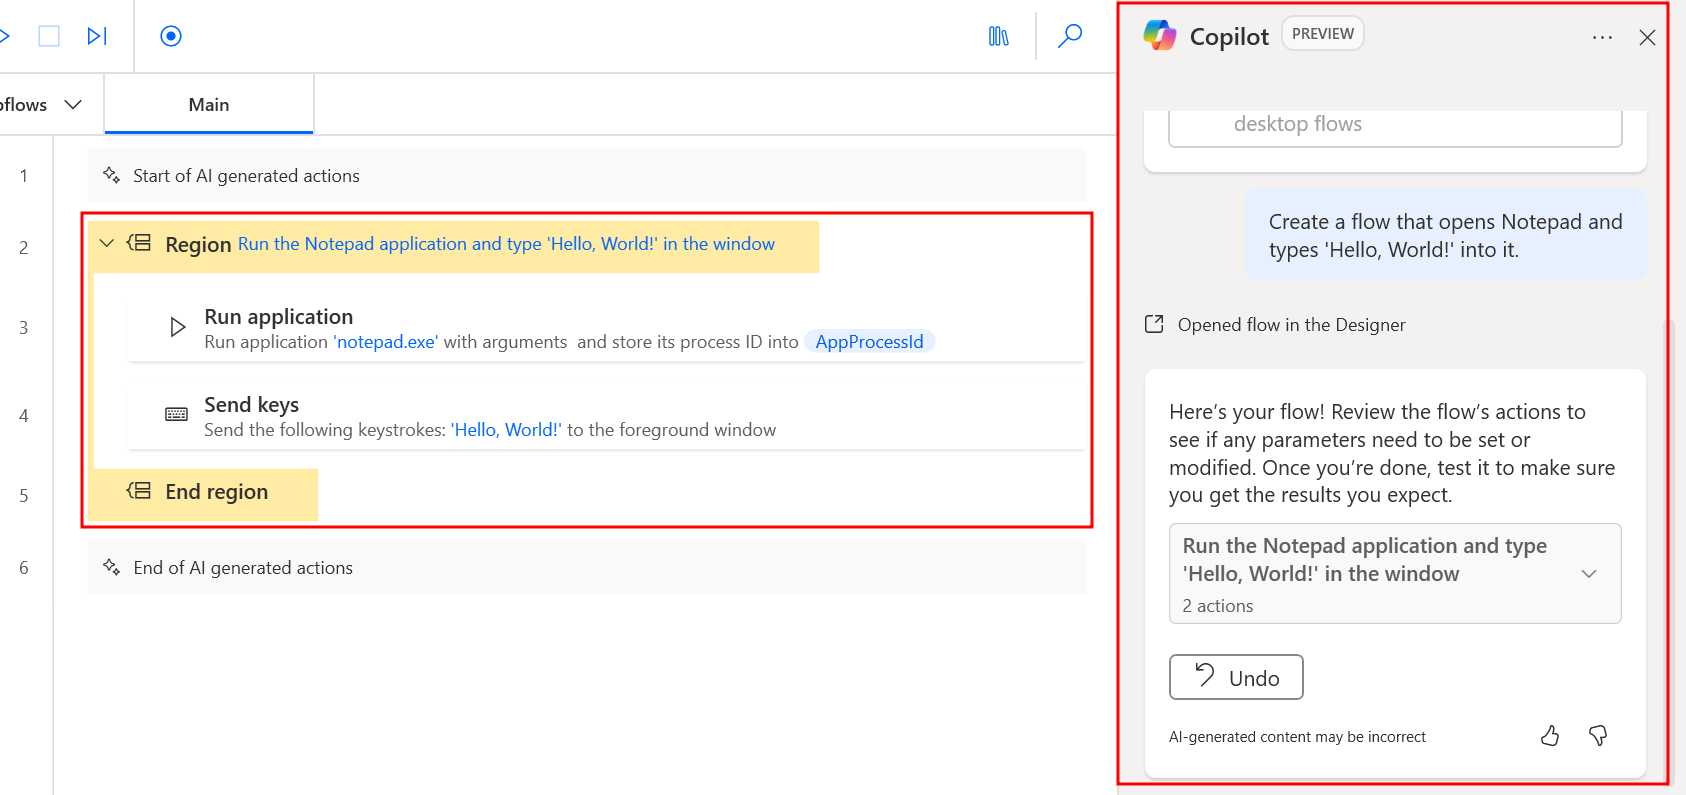
Task: Click the Copilot card title 'Run the Notepad application'
Action: (x=1365, y=560)
